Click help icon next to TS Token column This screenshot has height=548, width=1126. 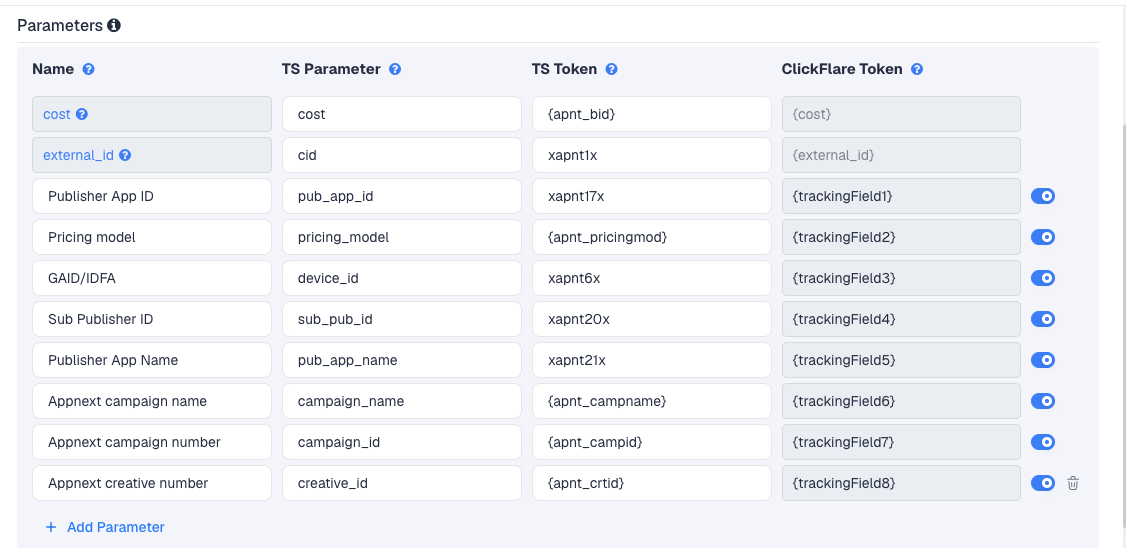(x=611, y=70)
